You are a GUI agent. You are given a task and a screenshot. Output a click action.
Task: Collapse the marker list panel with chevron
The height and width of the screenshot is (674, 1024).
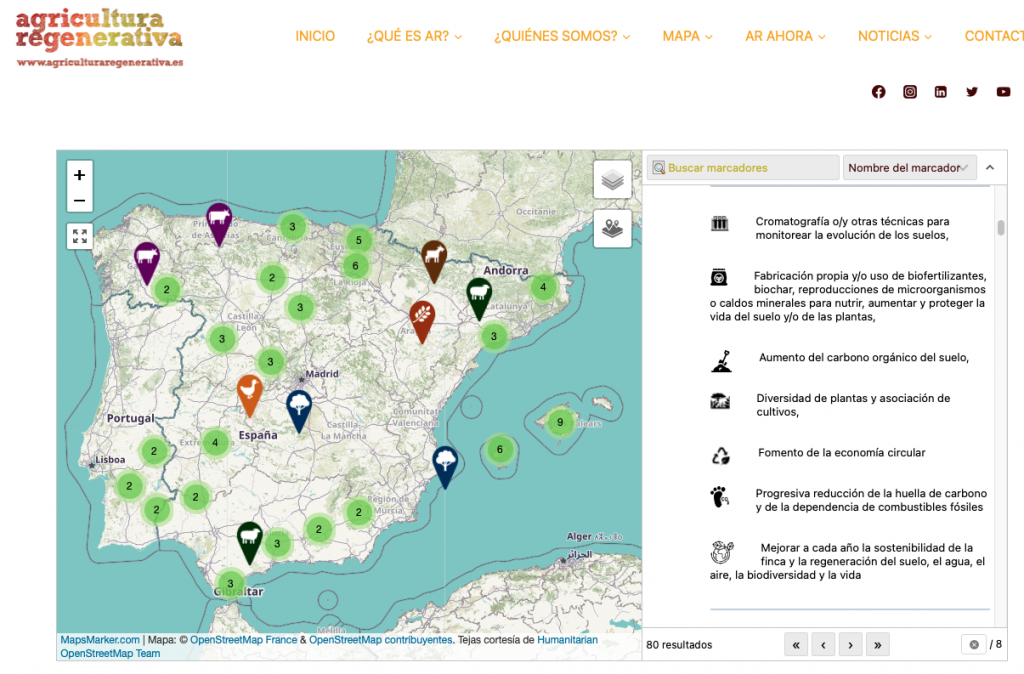990,168
